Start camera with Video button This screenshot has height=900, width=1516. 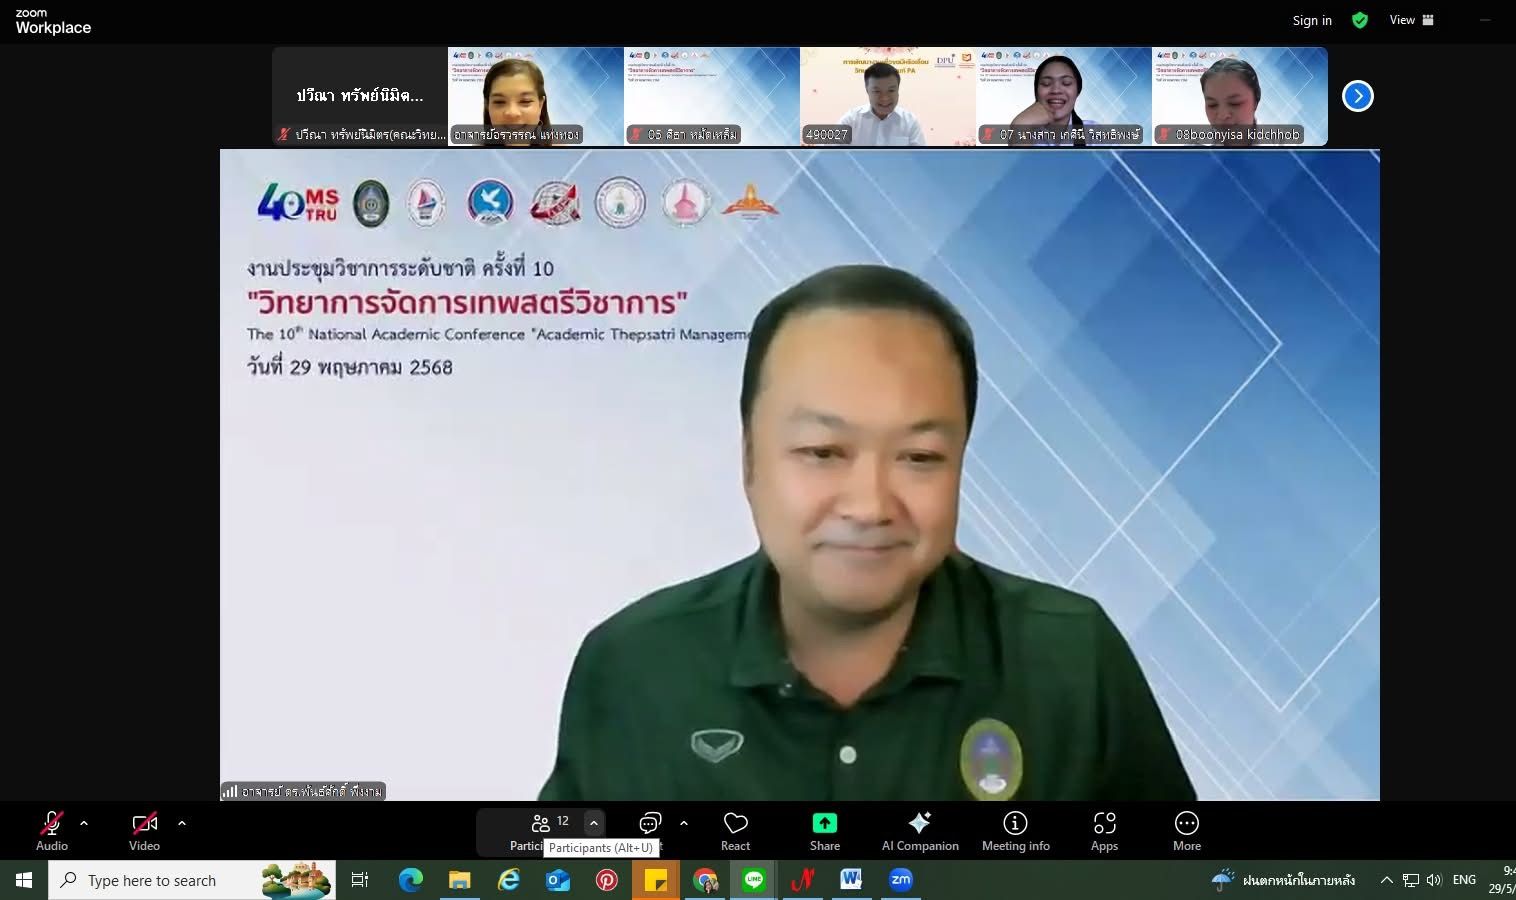coord(144,831)
